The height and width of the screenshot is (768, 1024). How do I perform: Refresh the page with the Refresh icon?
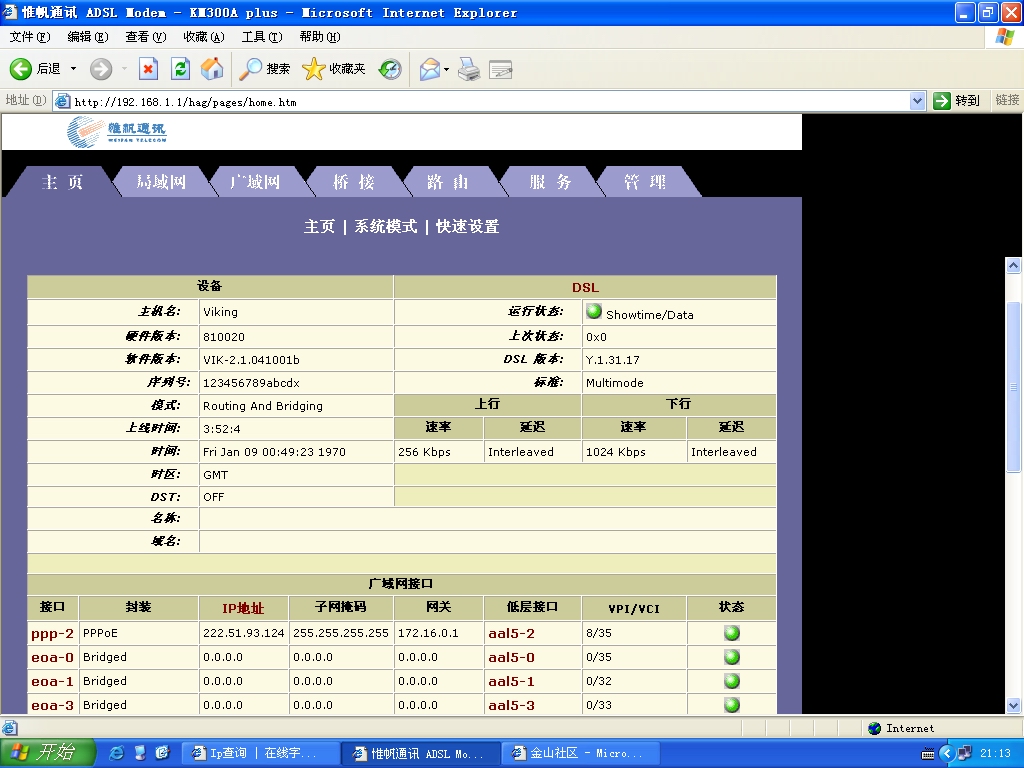point(180,69)
